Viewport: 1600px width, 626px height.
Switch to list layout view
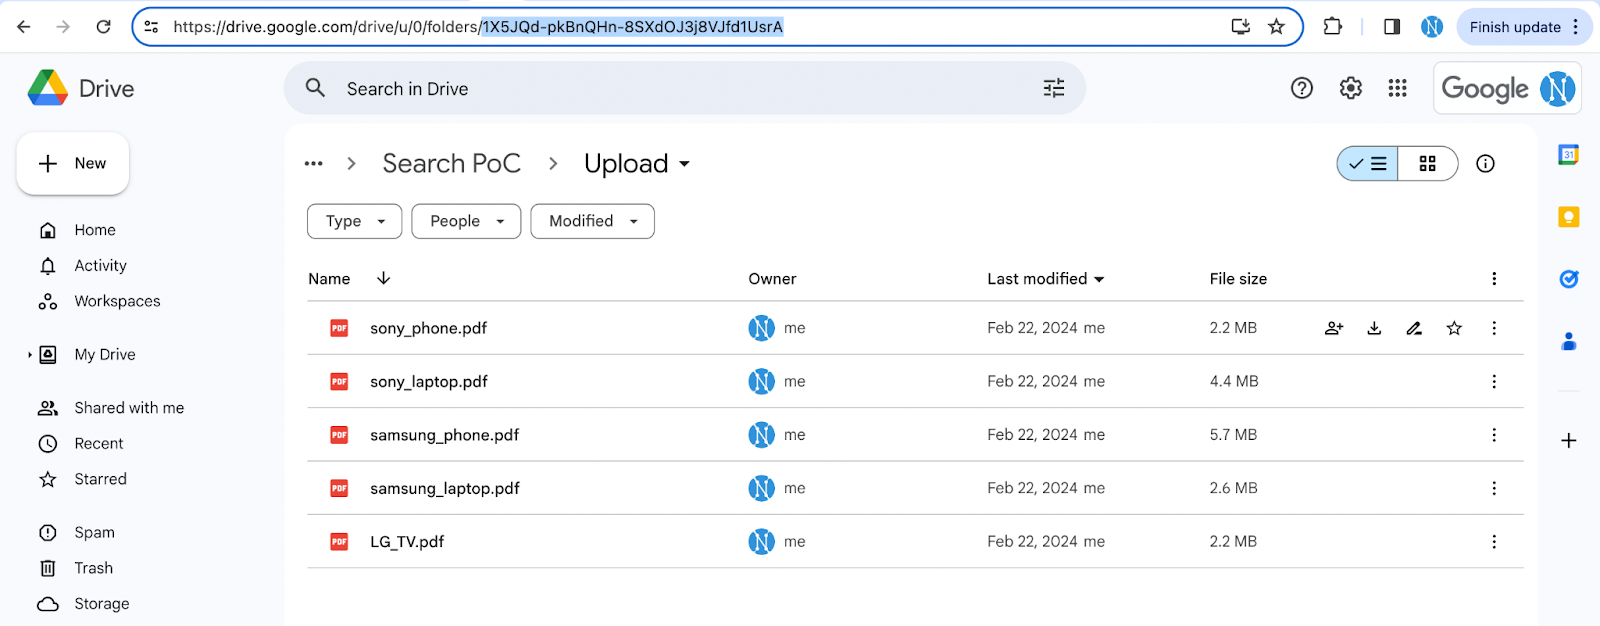tap(1367, 164)
